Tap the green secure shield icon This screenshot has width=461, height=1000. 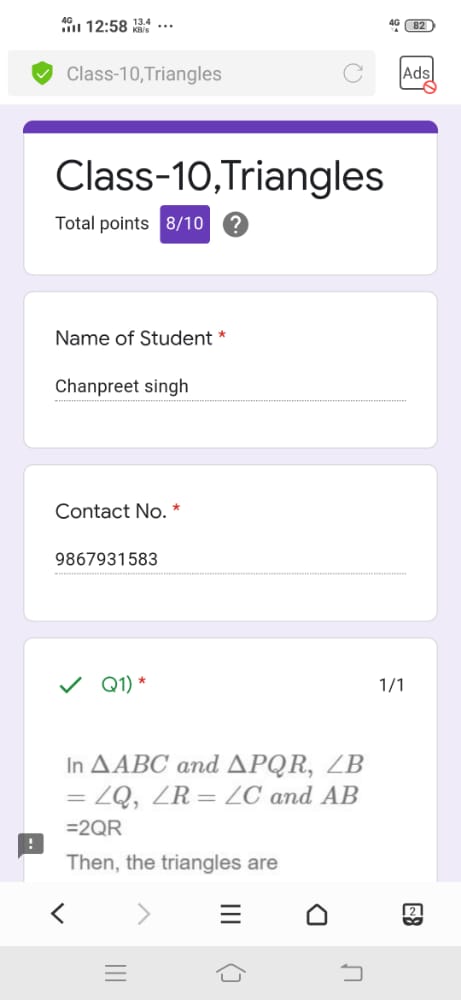pyautogui.click(x=42, y=74)
